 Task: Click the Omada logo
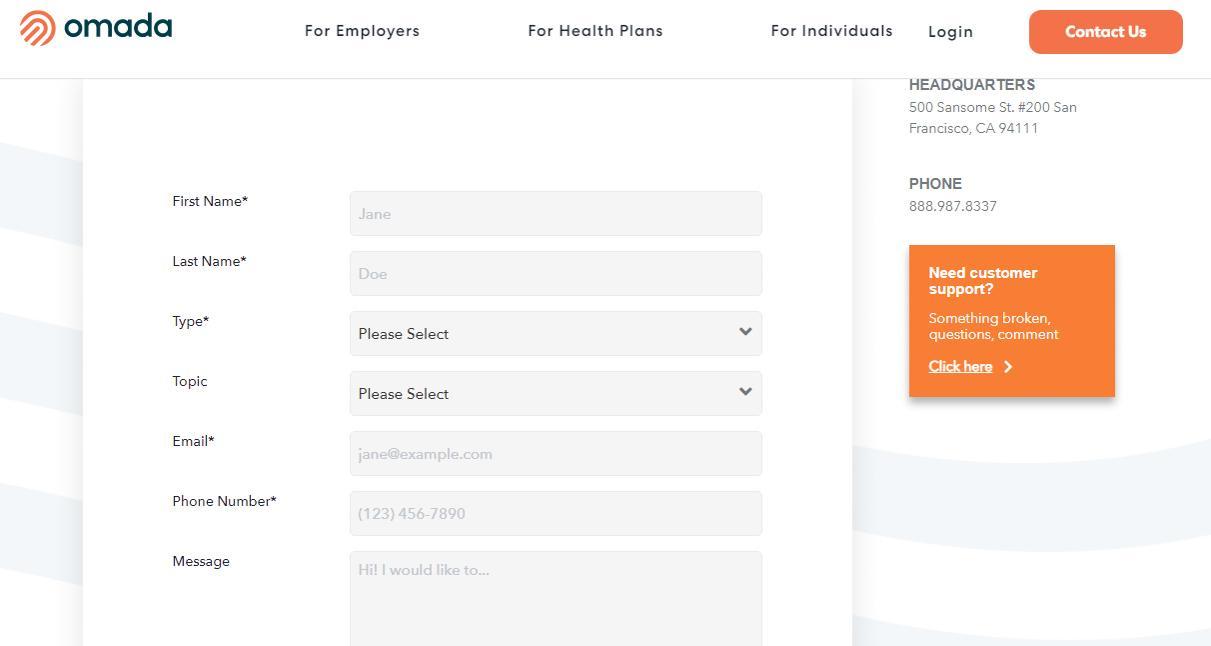coord(95,27)
